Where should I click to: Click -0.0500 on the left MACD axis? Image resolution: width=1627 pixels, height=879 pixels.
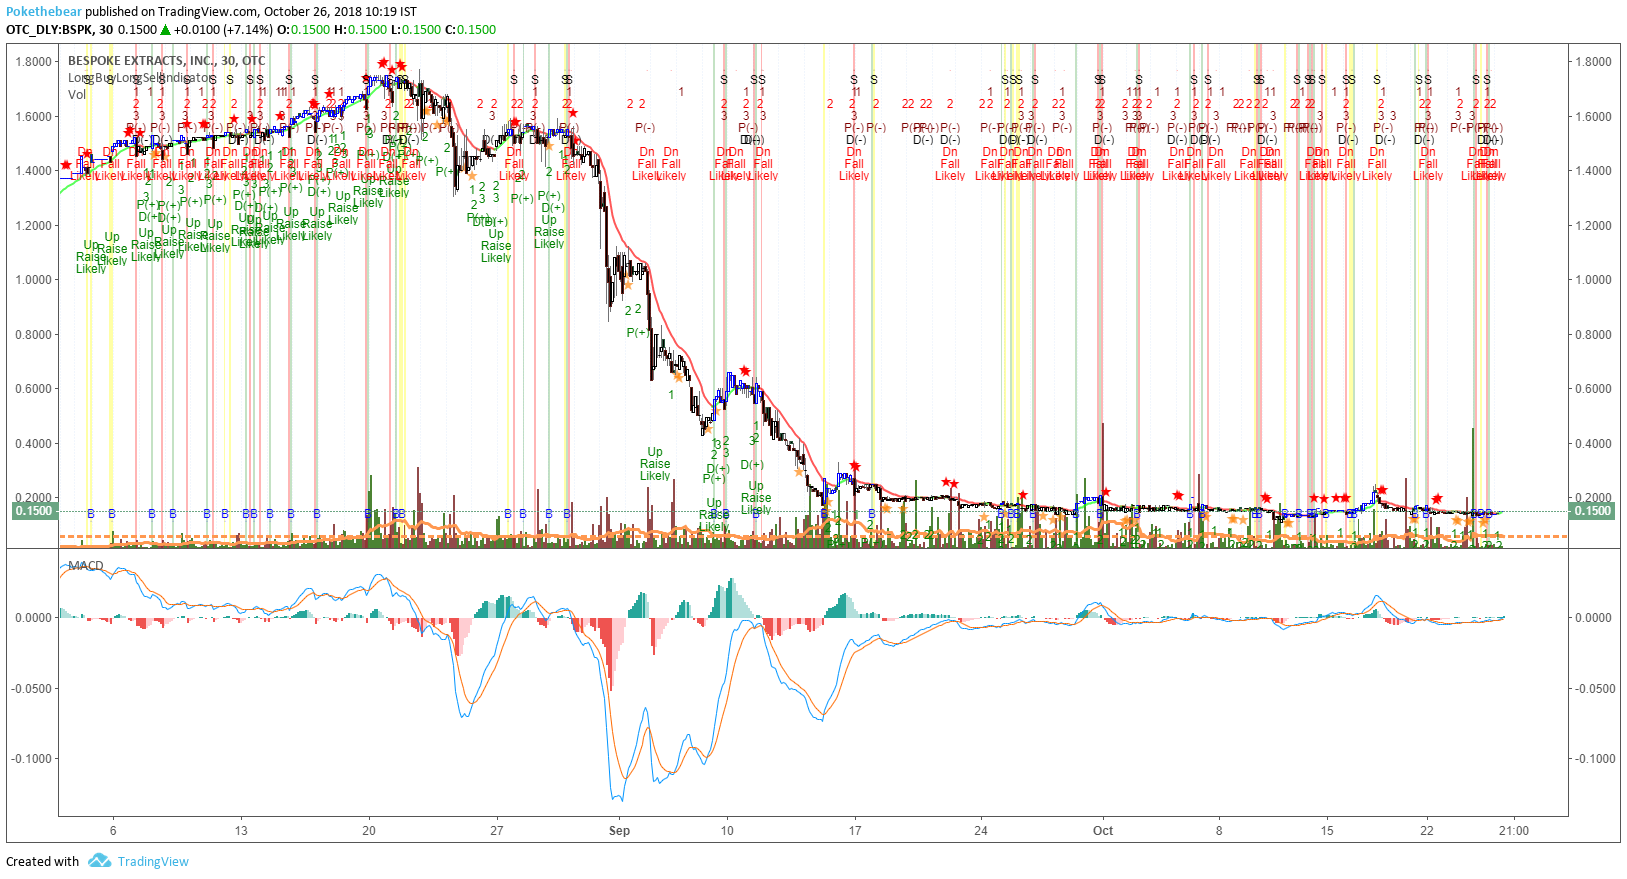click(x=31, y=689)
